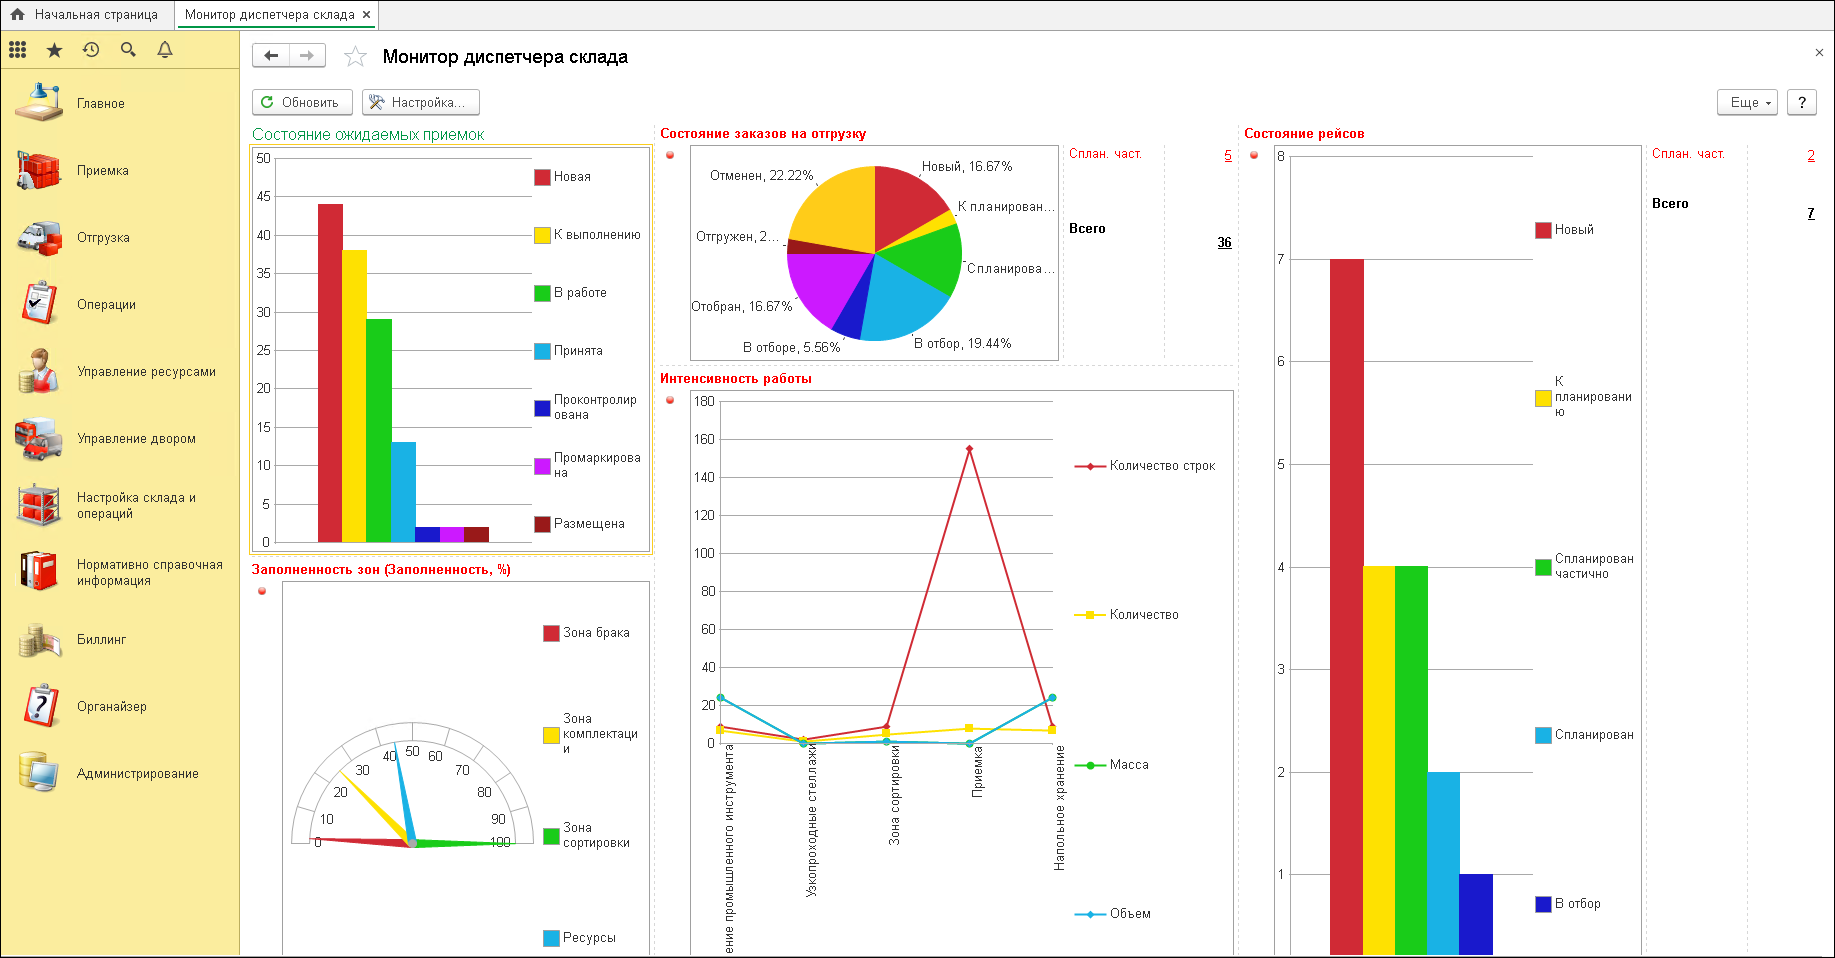Open the Биллинг section icon
This screenshot has height=958, width=1835.
point(39,640)
